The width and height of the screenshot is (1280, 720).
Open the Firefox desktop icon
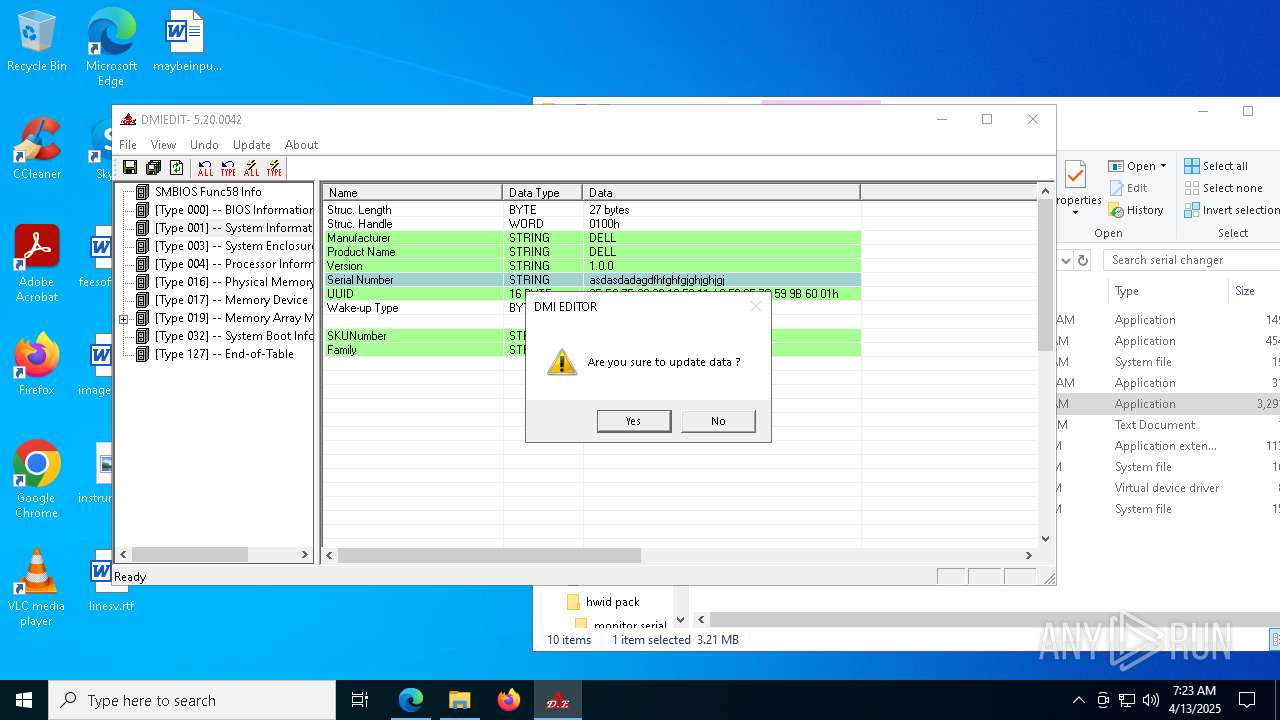point(37,365)
